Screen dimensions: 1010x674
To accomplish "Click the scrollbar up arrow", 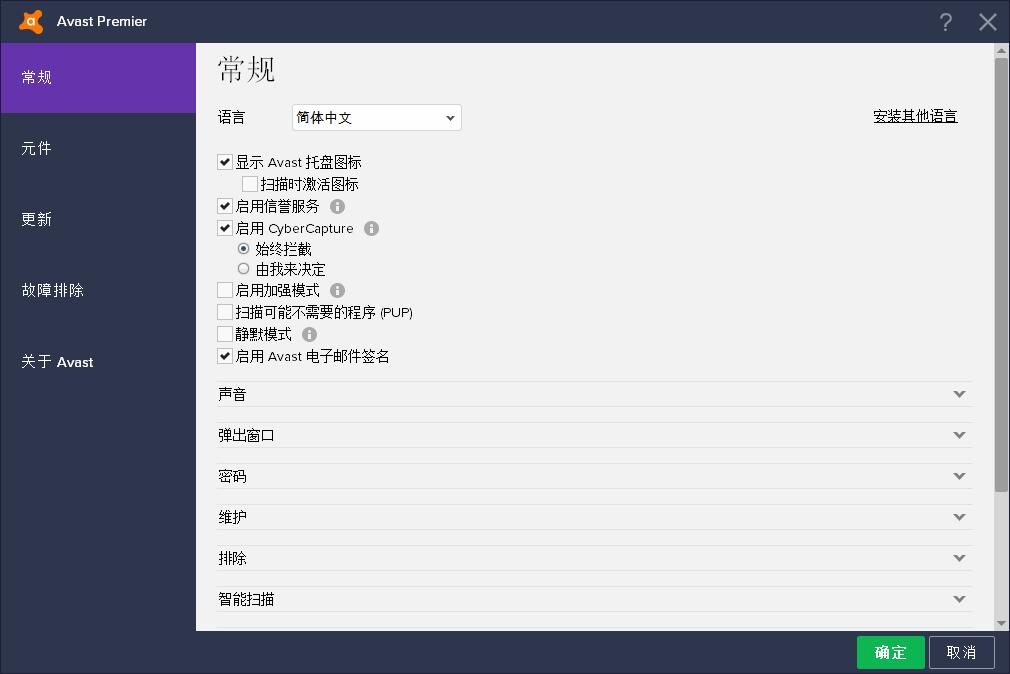I will tap(1001, 50).
